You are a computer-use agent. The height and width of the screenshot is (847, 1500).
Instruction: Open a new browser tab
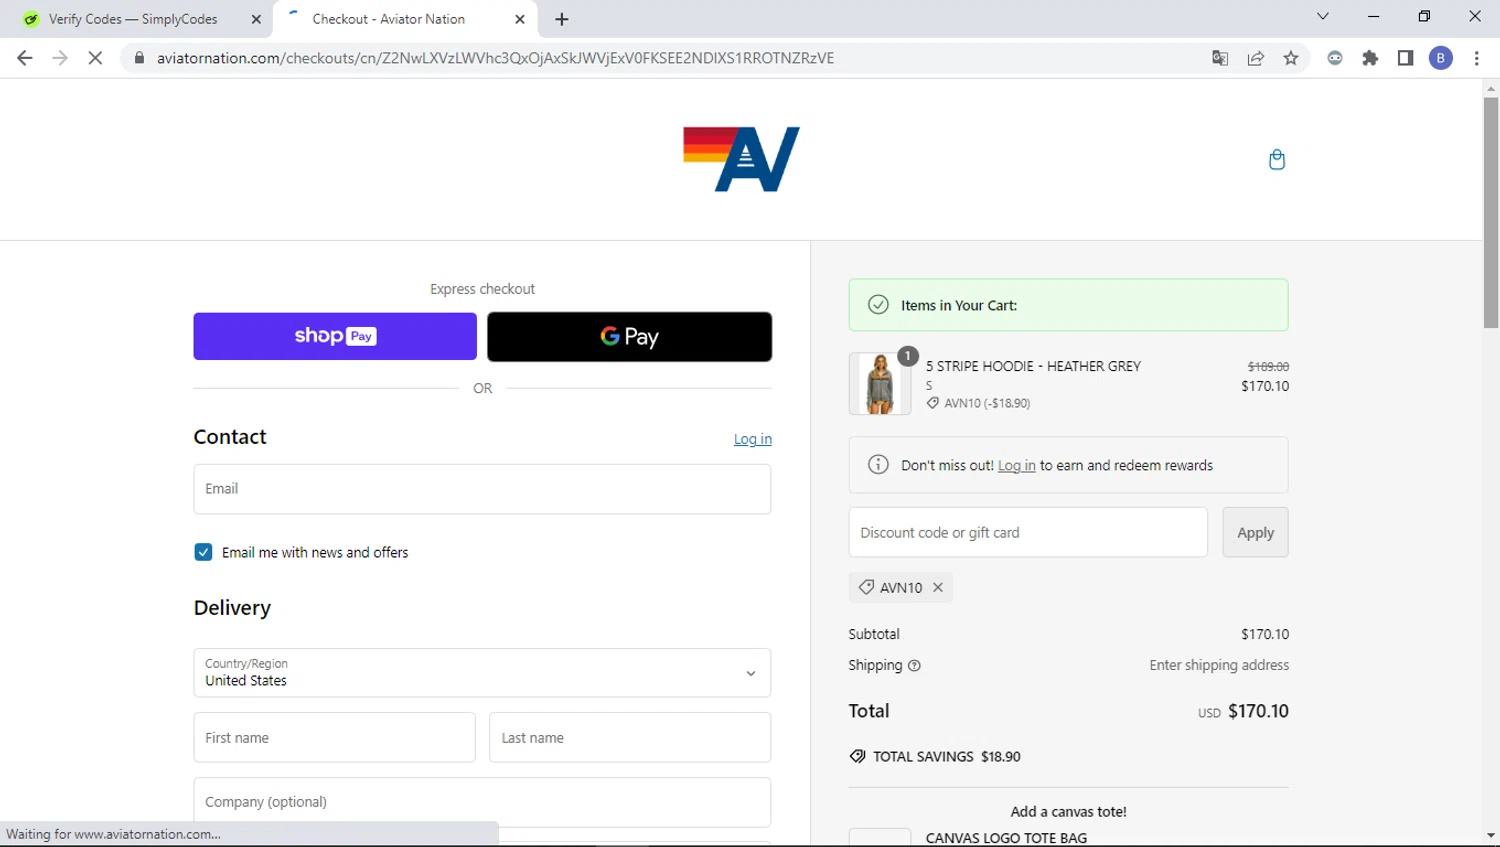(x=562, y=19)
